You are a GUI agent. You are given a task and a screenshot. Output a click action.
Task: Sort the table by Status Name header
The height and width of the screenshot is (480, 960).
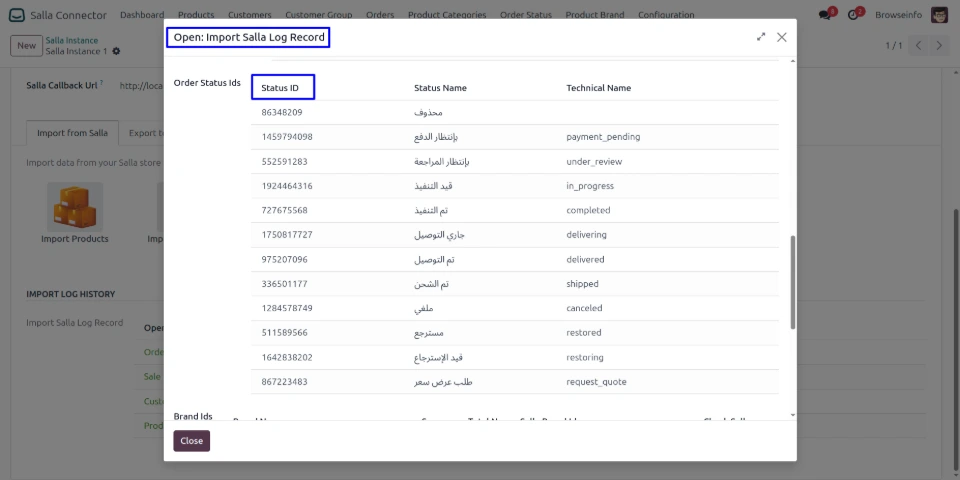coord(440,88)
